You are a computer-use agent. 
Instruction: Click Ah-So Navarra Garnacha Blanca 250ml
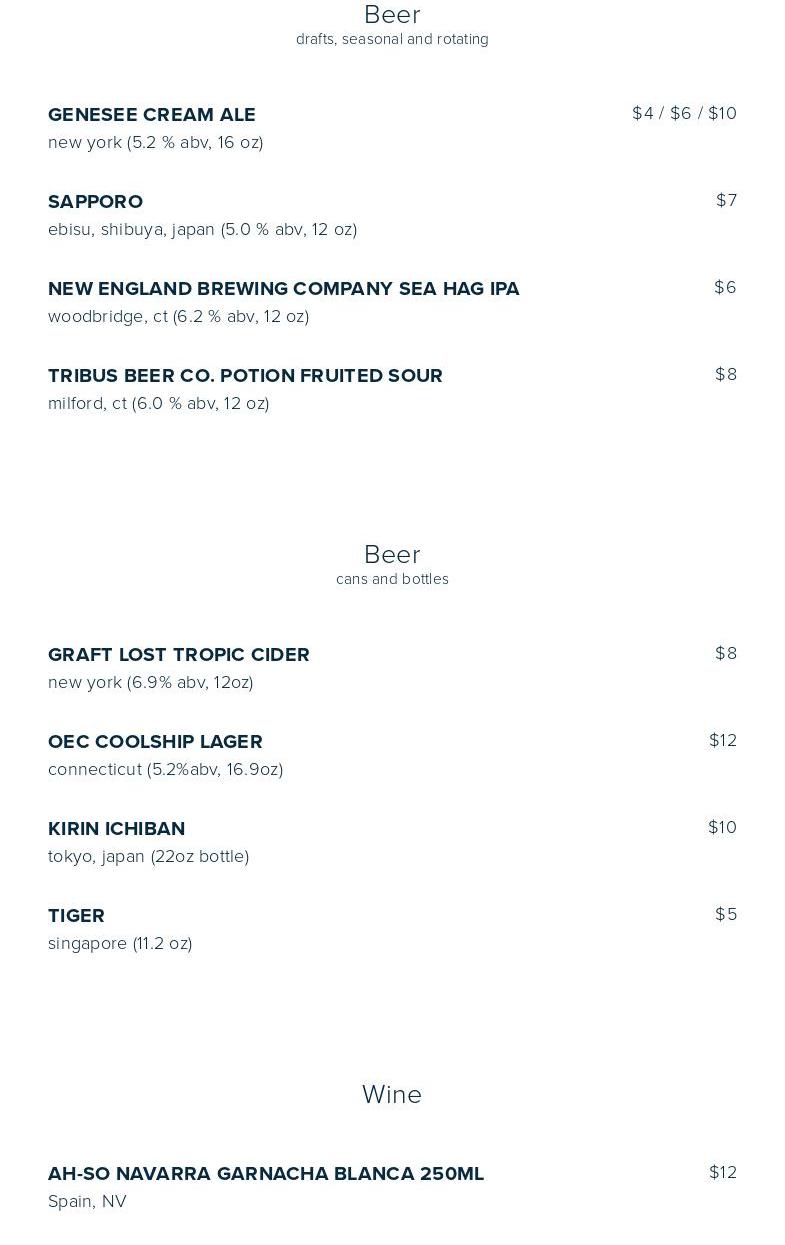266,1174
